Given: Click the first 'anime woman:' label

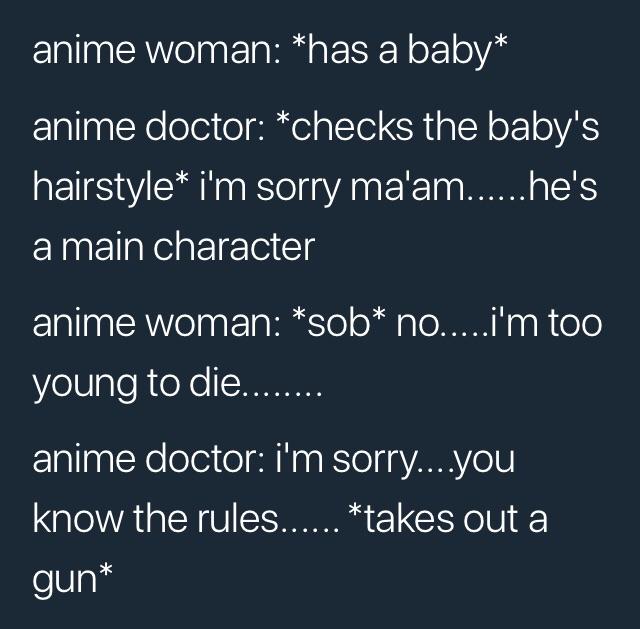Looking at the screenshot, I should [157, 50].
